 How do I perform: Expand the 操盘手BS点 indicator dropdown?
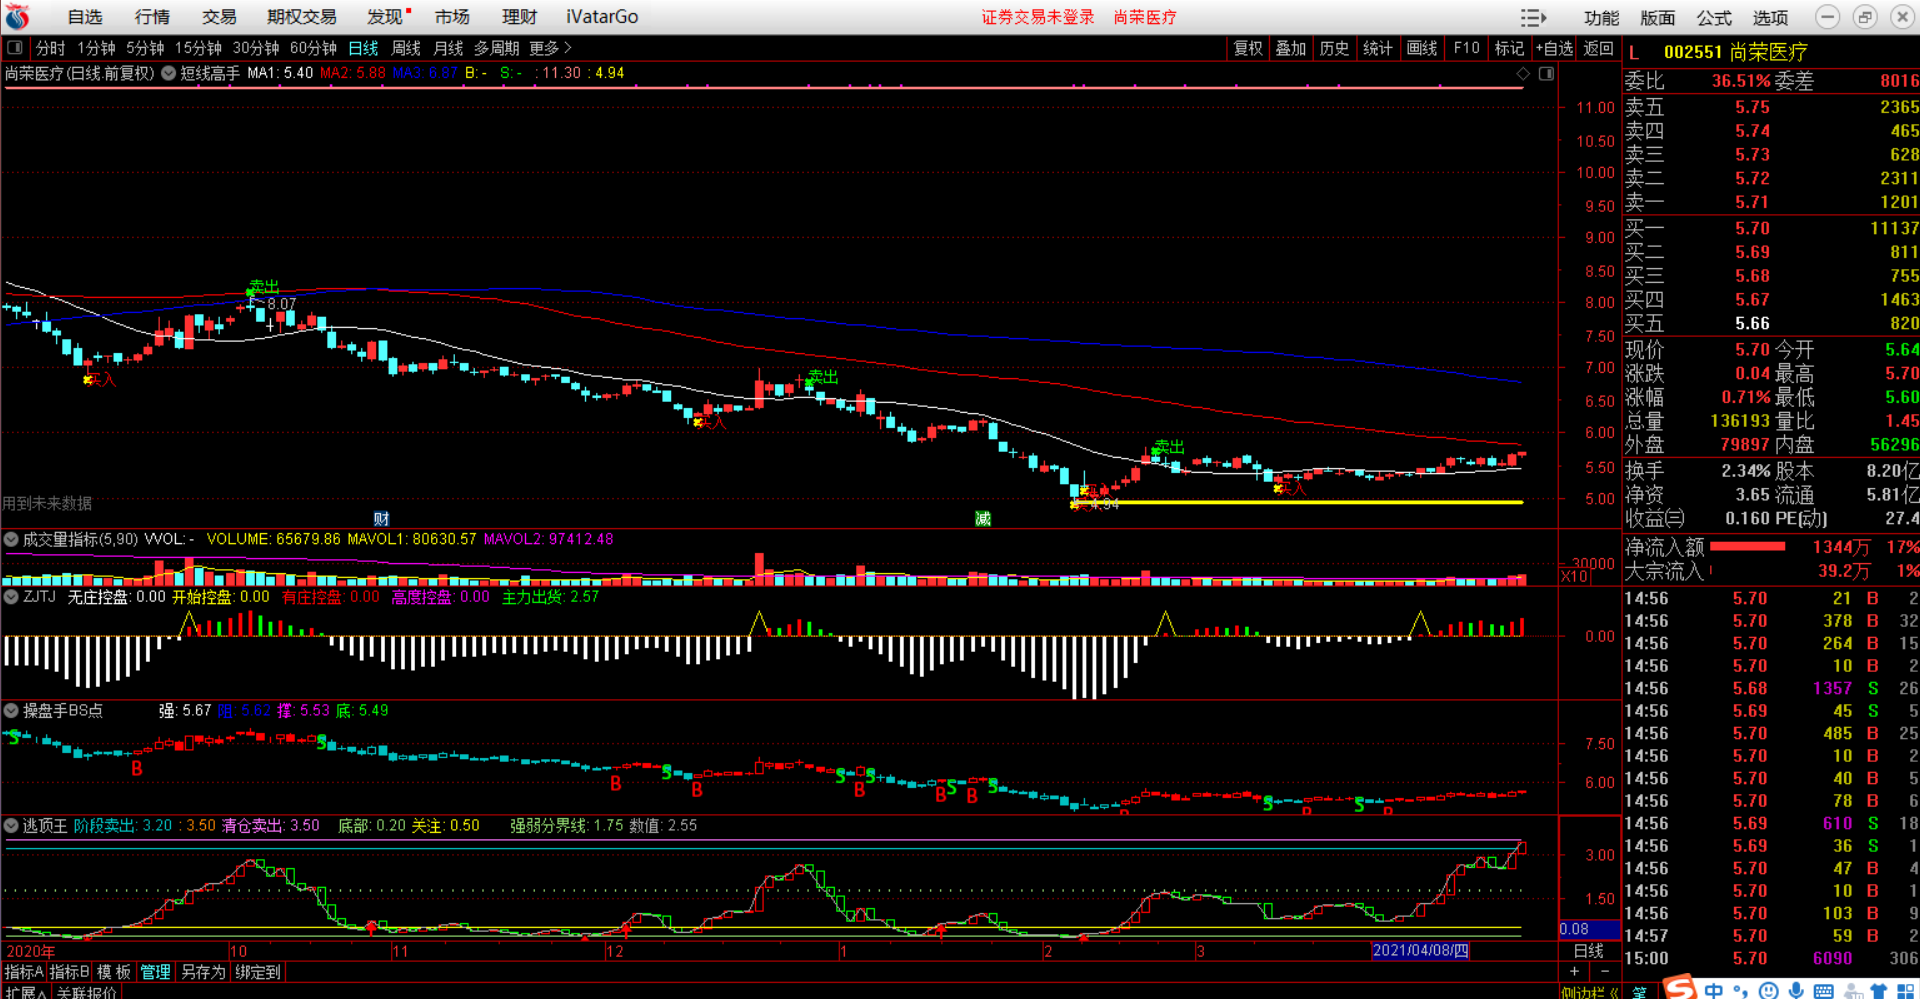12,711
